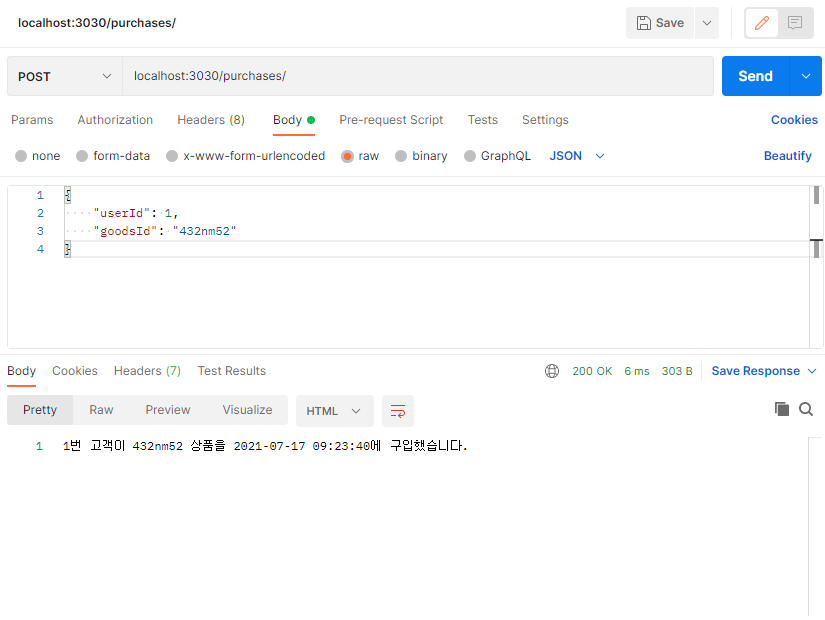Open the Pre-request Script tab
This screenshot has height=620, width=825.
click(391, 120)
